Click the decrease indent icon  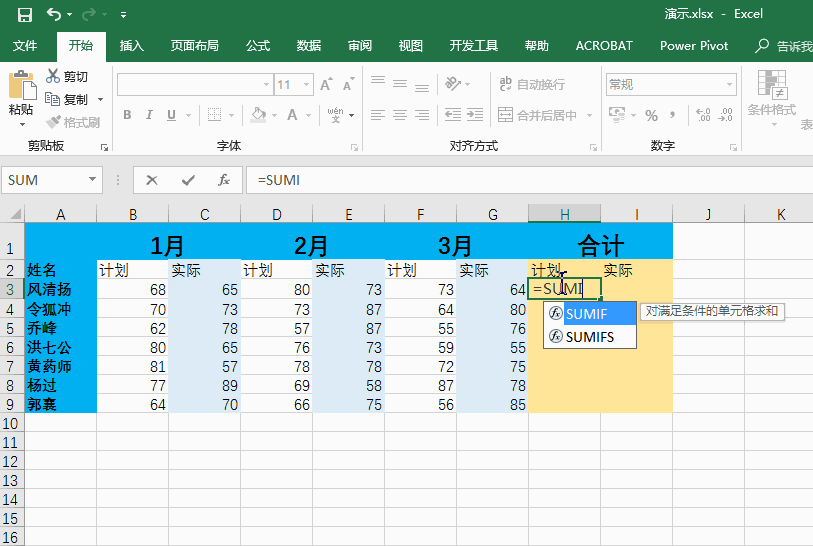point(453,115)
